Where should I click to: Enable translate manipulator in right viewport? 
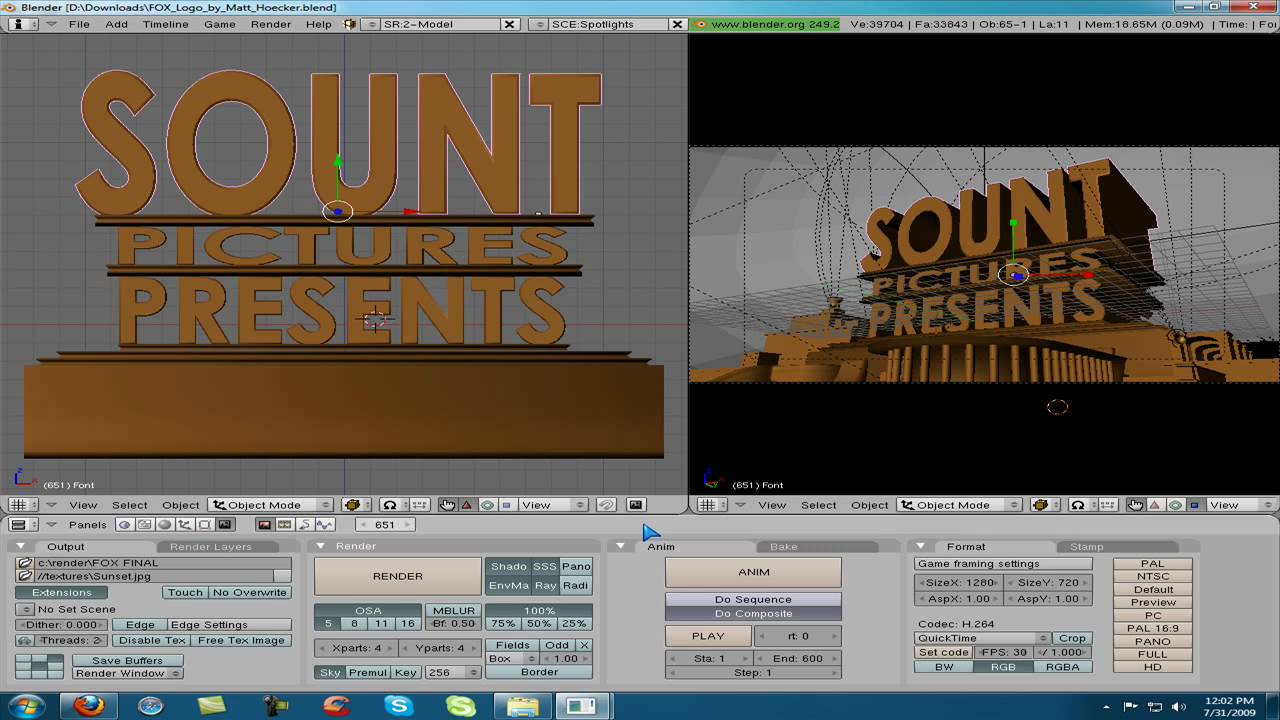click(1155, 505)
